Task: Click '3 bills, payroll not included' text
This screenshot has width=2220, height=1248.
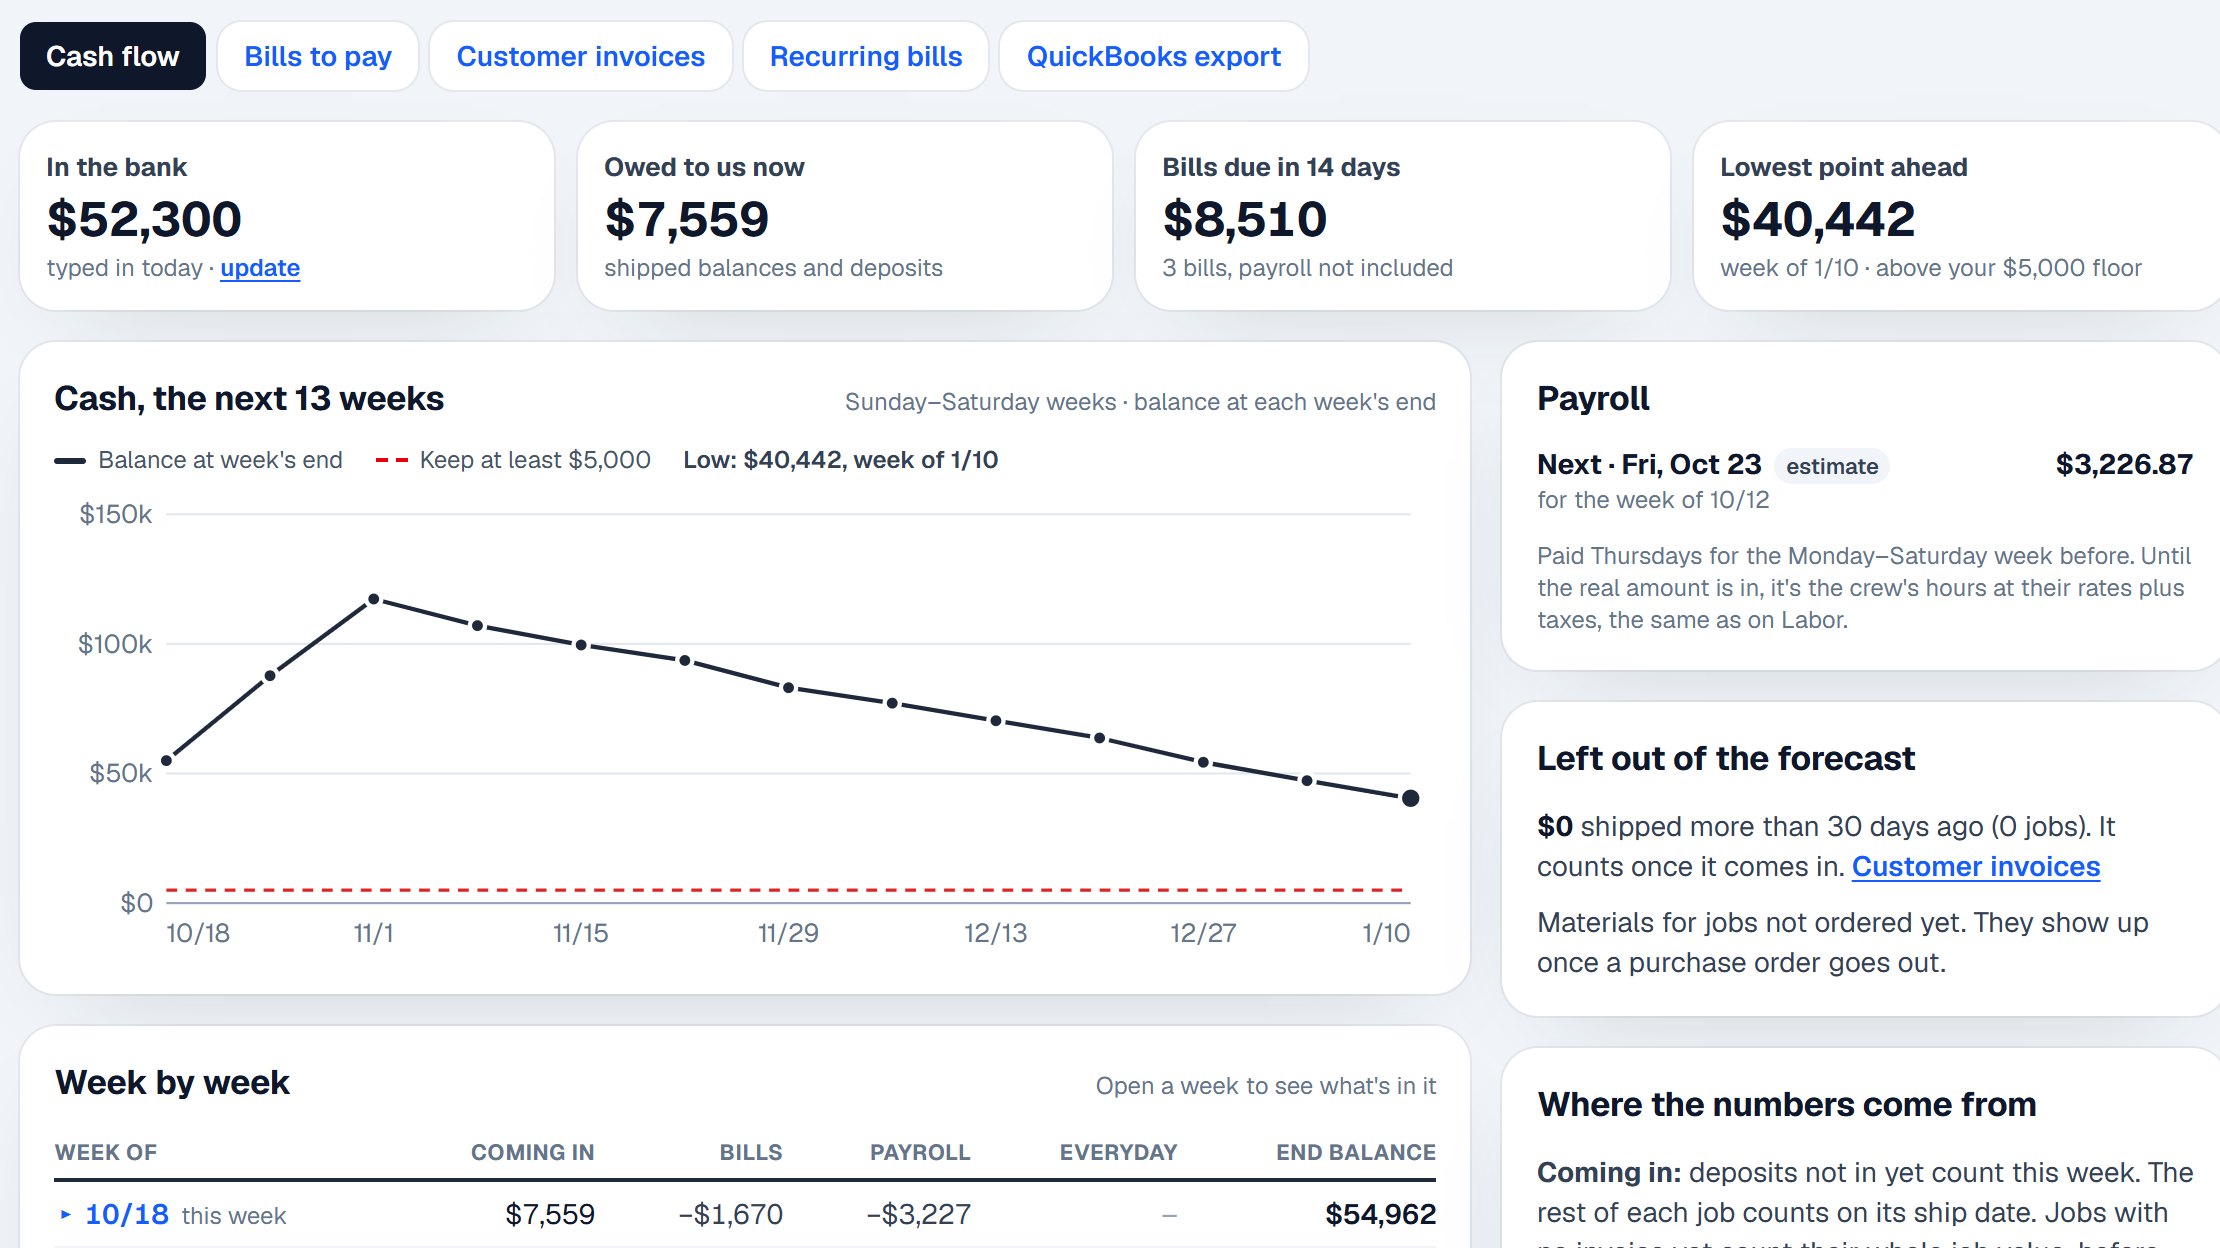Action: tap(1307, 268)
